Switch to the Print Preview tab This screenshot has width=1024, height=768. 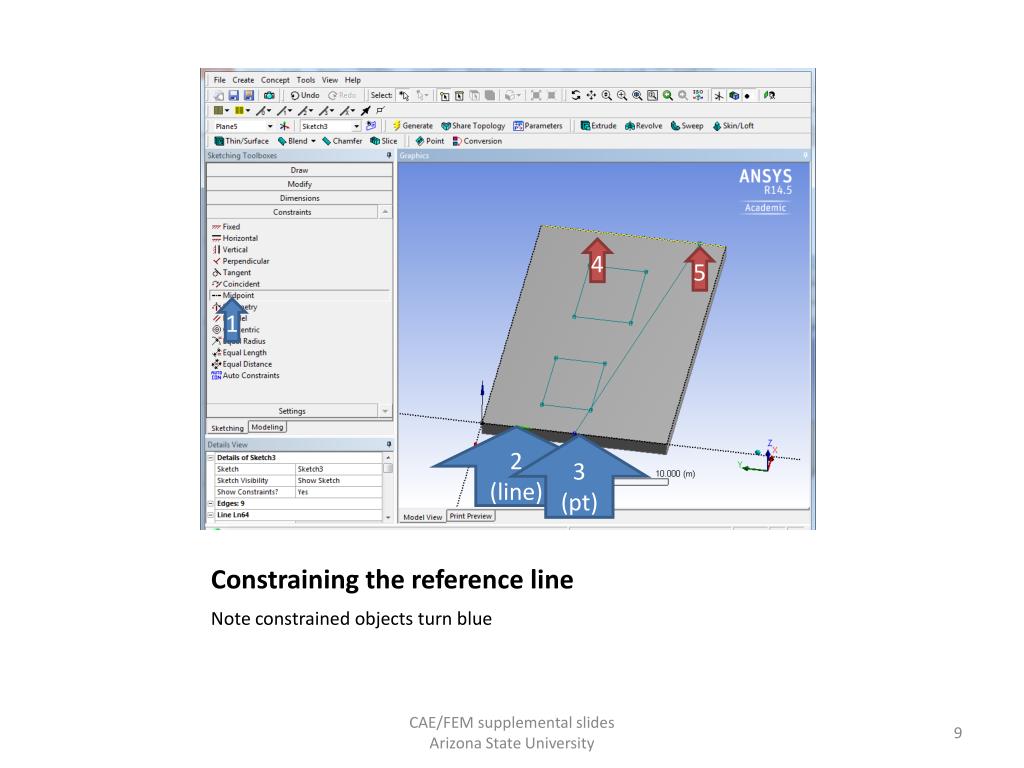[x=470, y=516]
